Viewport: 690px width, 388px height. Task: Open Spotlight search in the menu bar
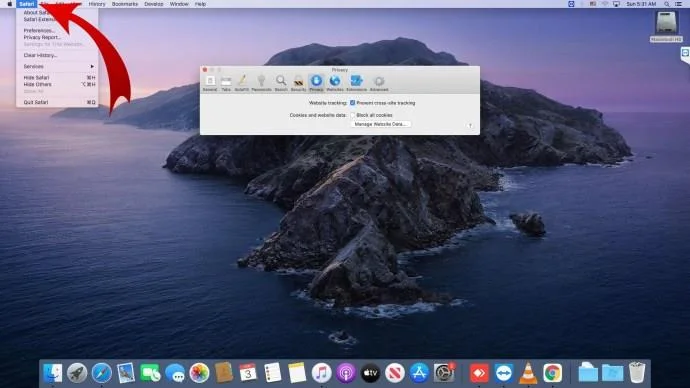tap(667, 4)
